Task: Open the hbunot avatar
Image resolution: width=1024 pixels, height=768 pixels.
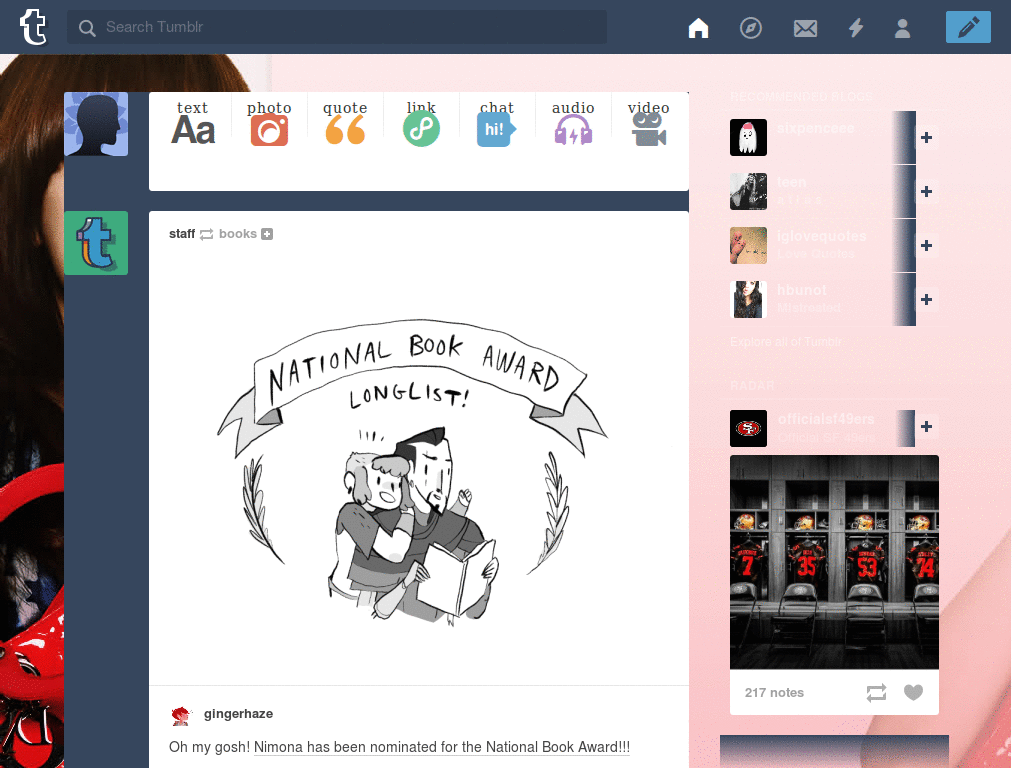Action: (748, 299)
